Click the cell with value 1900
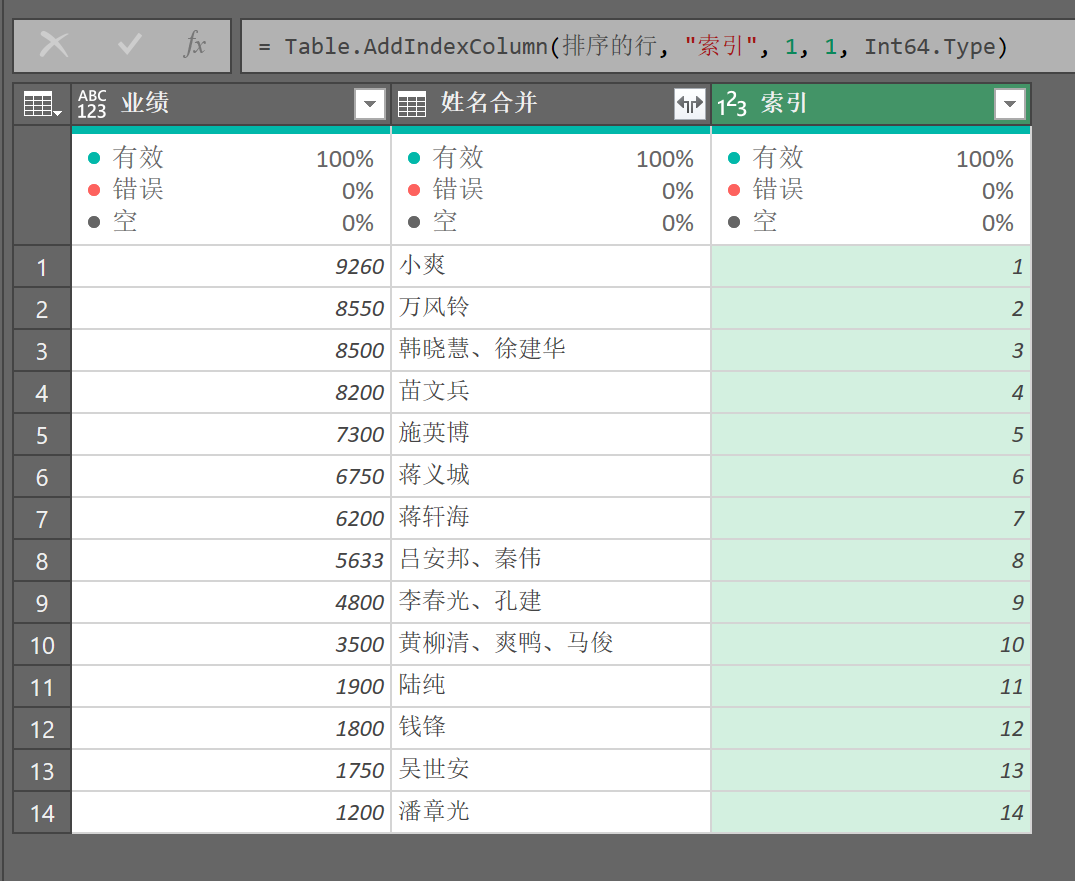Viewport: 1075px width, 881px height. point(231,687)
